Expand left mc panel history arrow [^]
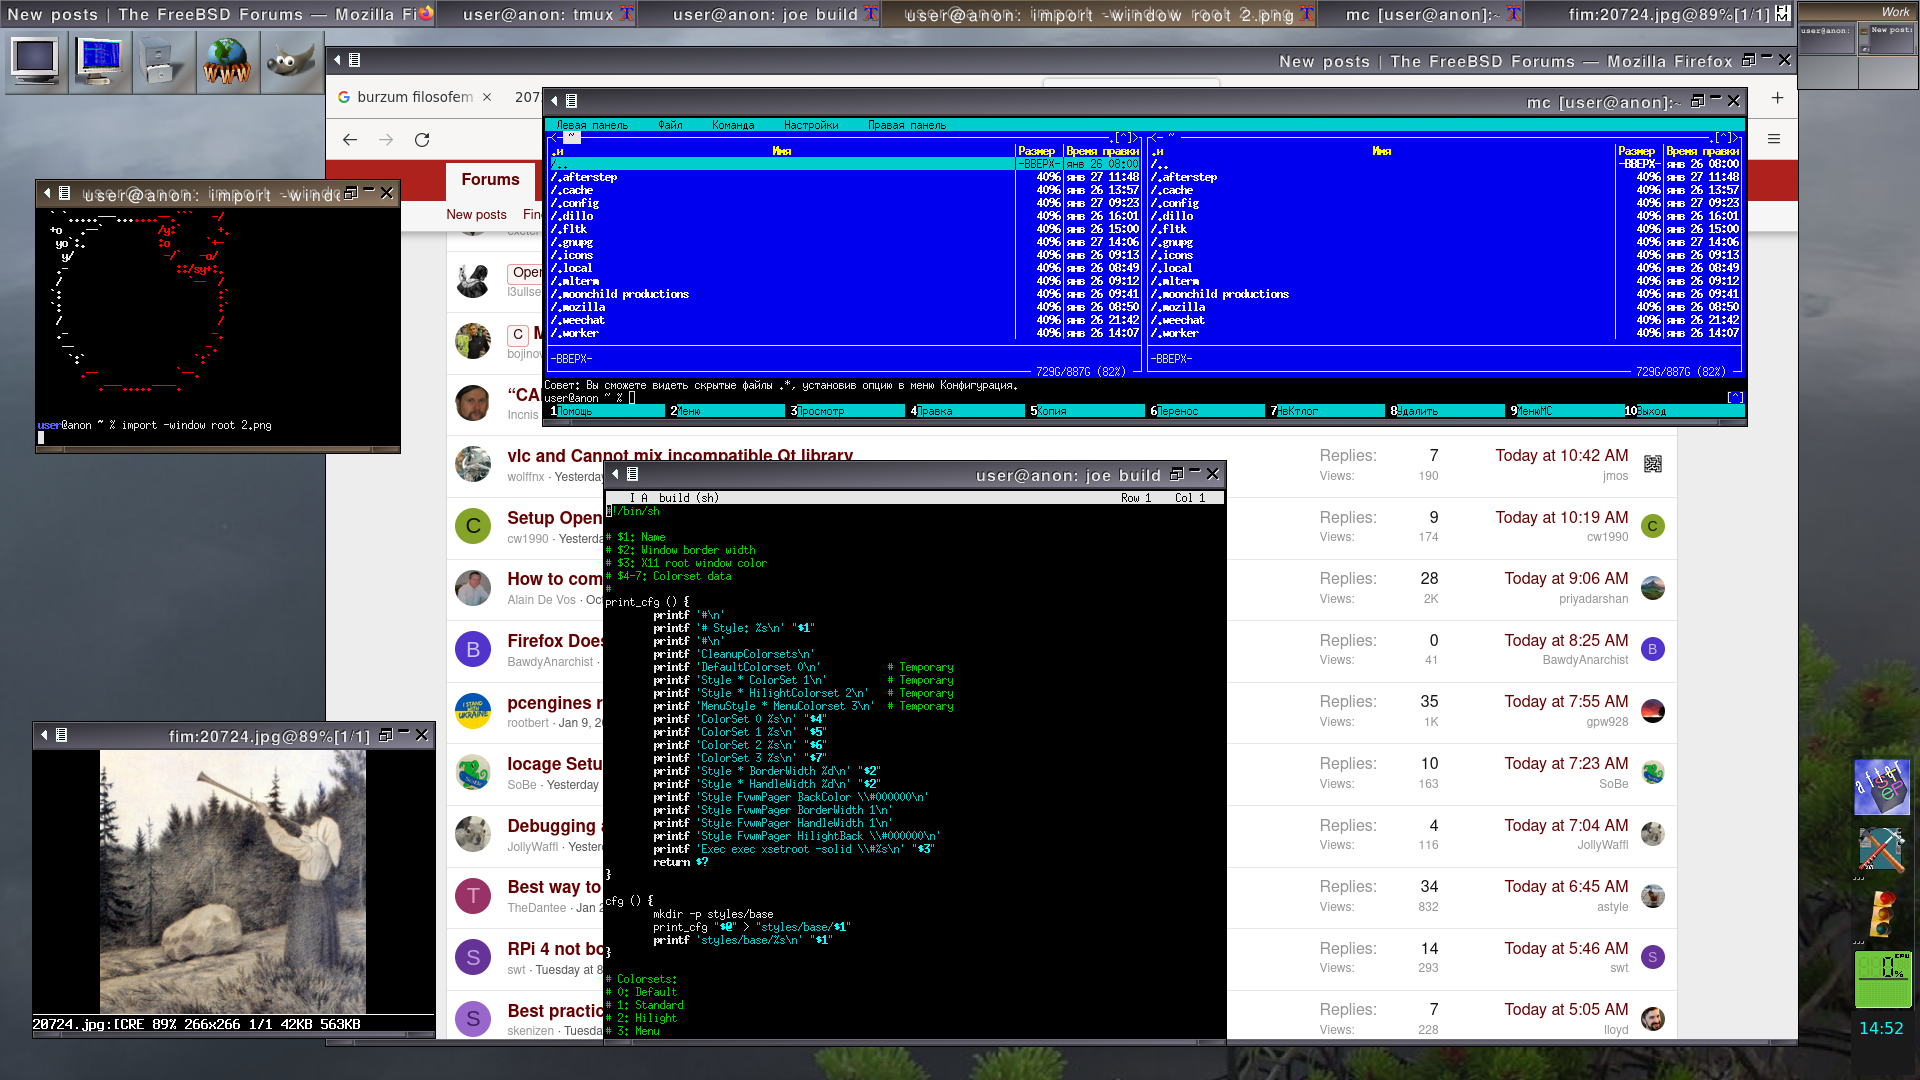1920x1080 pixels. tap(1125, 137)
